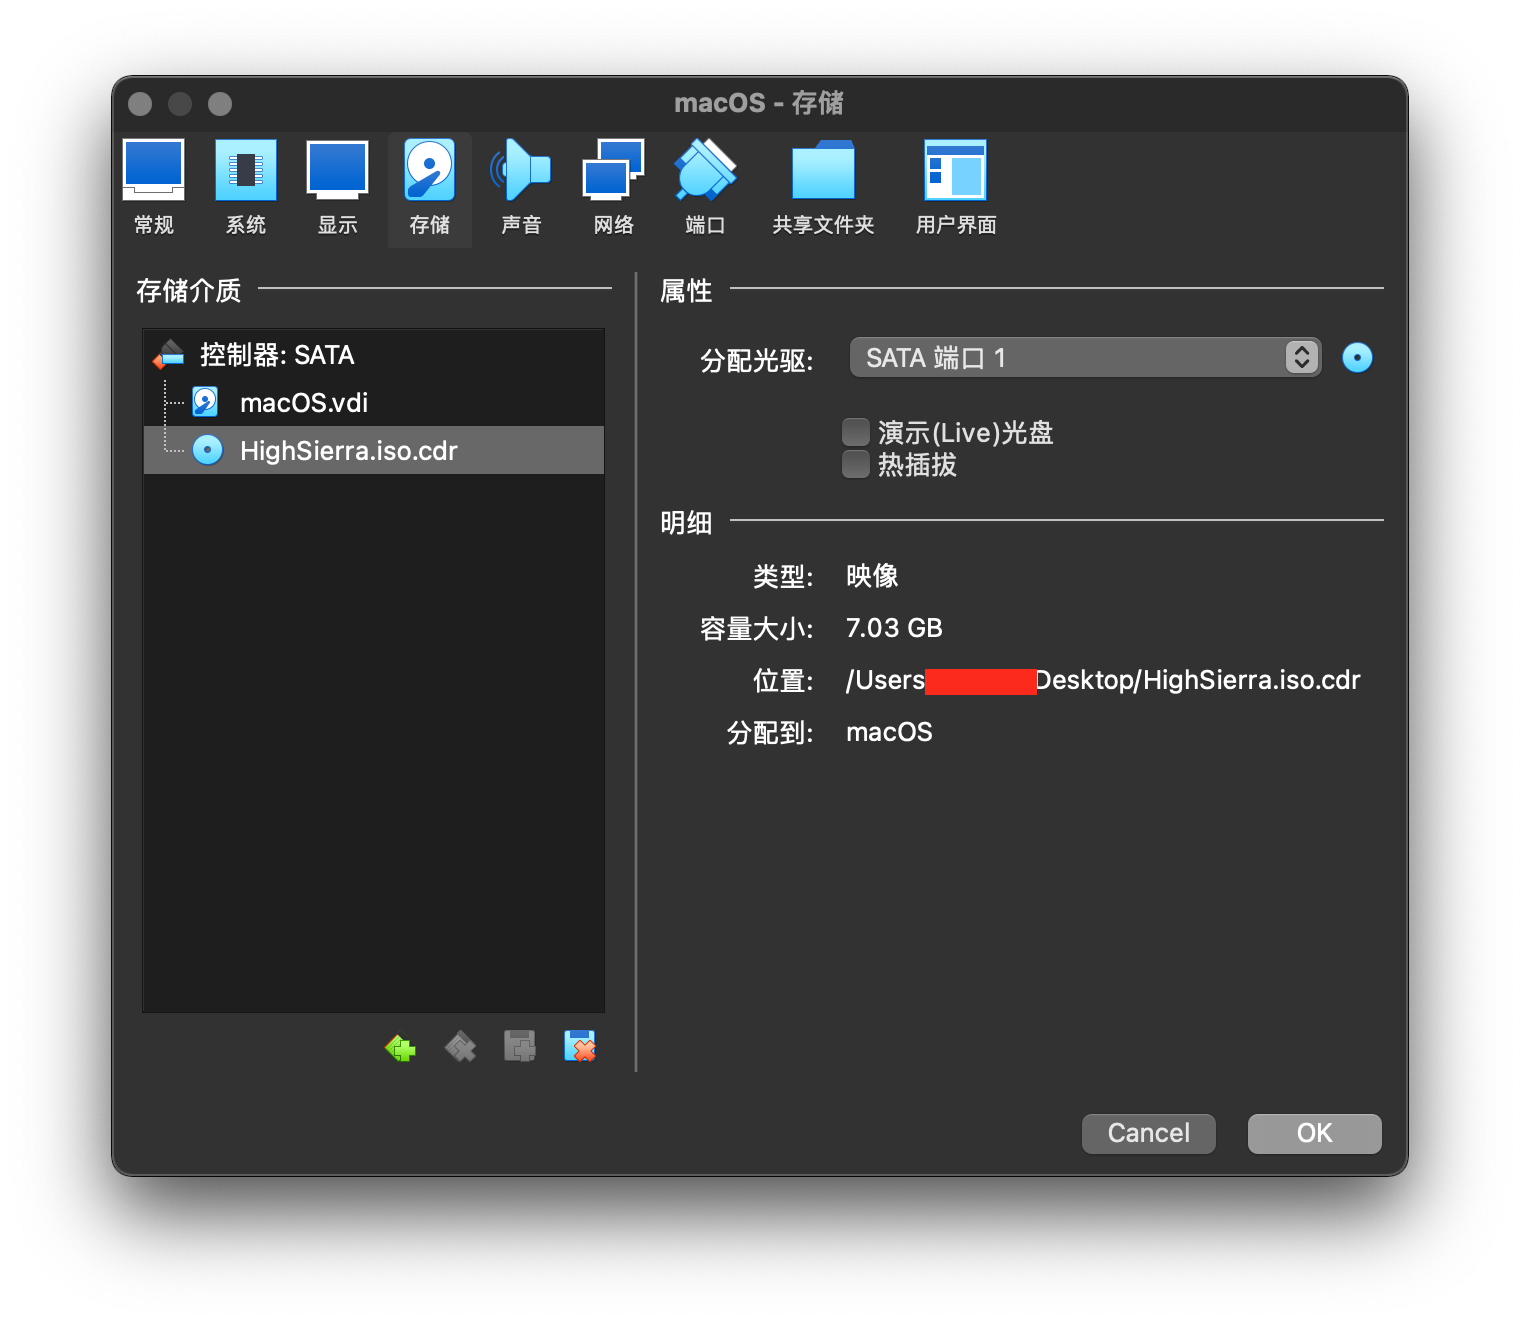Click the macOS value next to 分配到

[x=889, y=732]
